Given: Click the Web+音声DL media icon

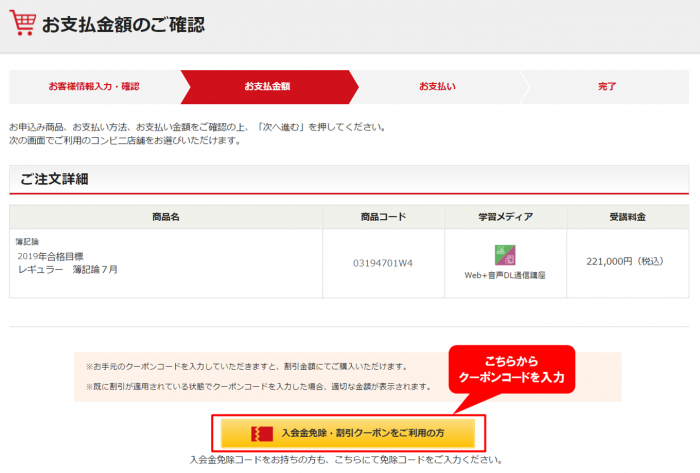Looking at the screenshot, I should (504, 255).
